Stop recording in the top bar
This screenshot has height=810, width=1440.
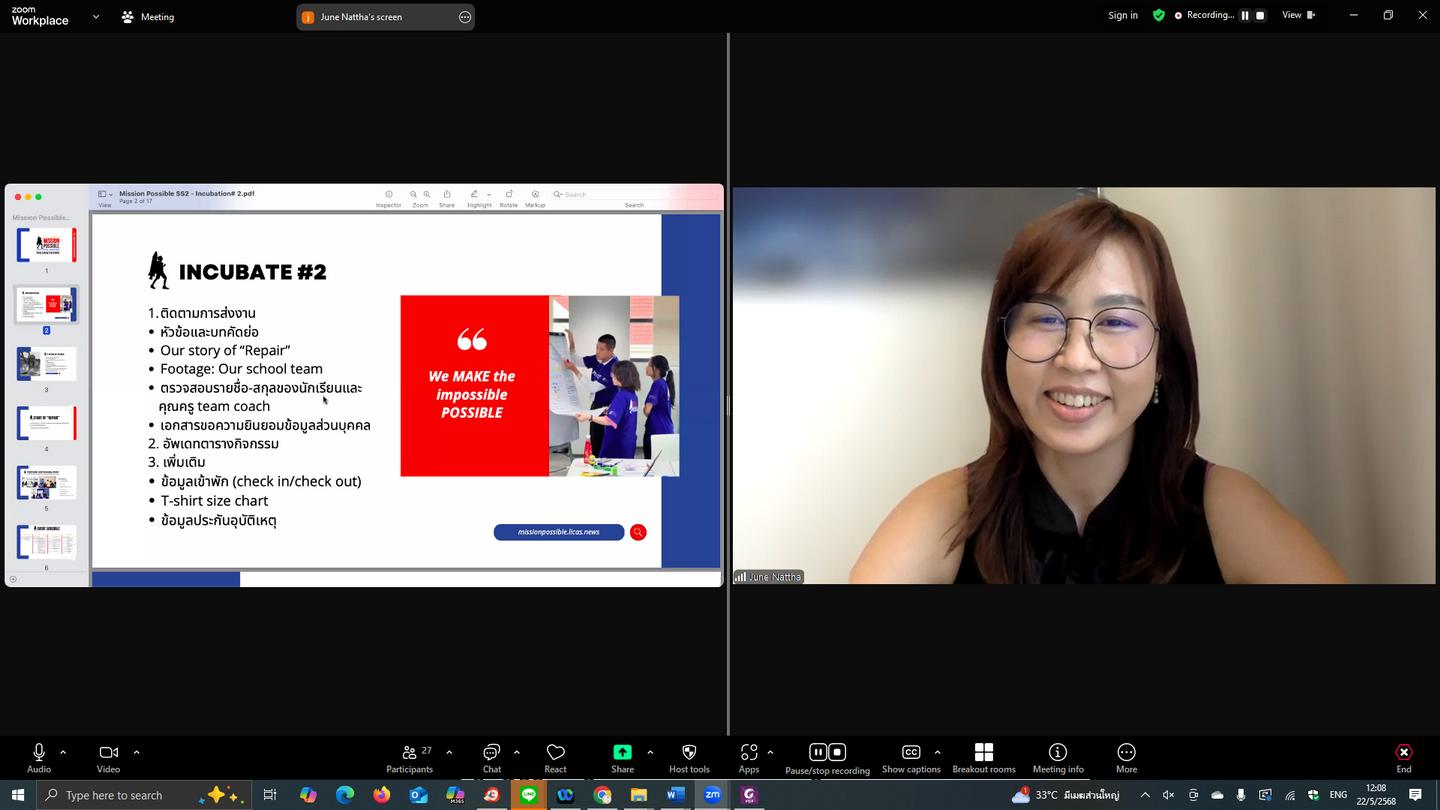click(1260, 15)
